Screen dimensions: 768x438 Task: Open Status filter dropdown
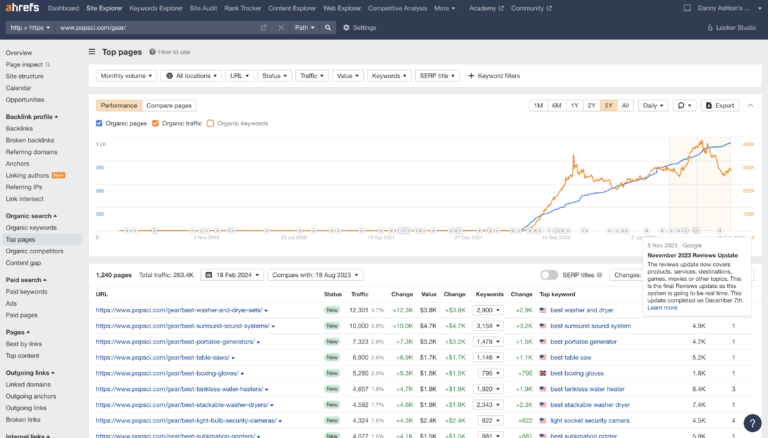click(x=274, y=76)
